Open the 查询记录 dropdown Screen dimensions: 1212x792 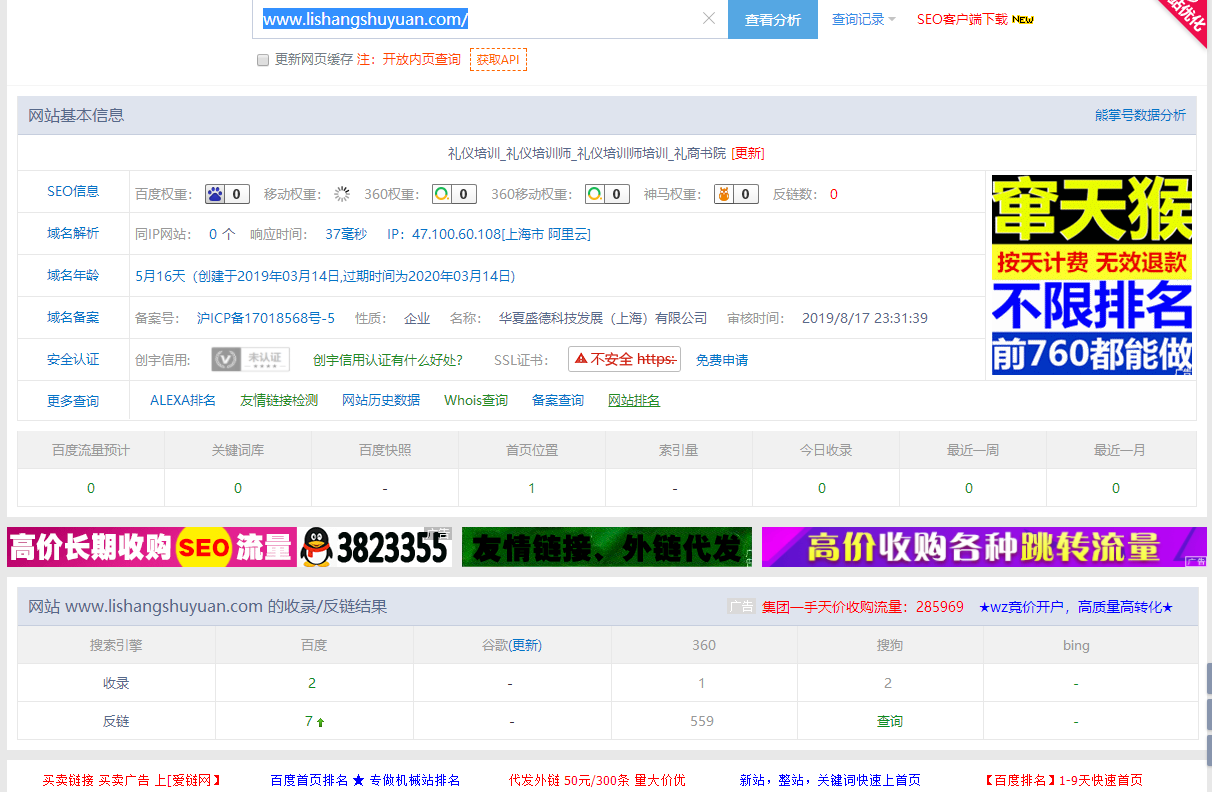point(864,19)
